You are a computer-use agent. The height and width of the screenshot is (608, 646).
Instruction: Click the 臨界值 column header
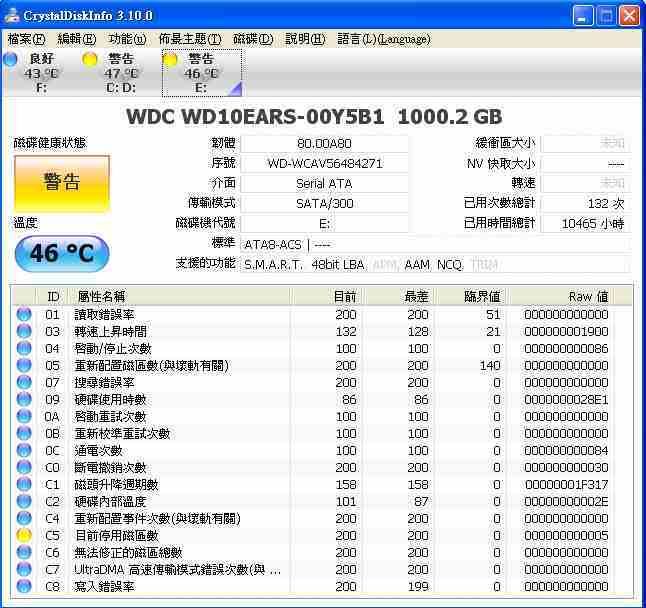pyautogui.click(x=471, y=296)
